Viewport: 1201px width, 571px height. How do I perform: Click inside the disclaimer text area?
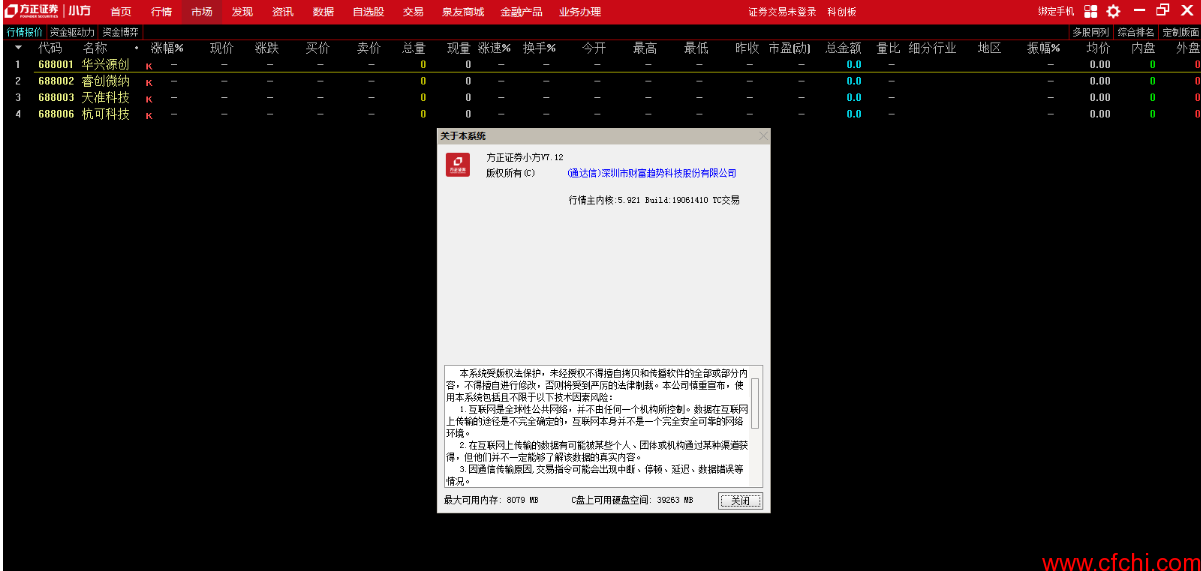pyautogui.click(x=597, y=426)
